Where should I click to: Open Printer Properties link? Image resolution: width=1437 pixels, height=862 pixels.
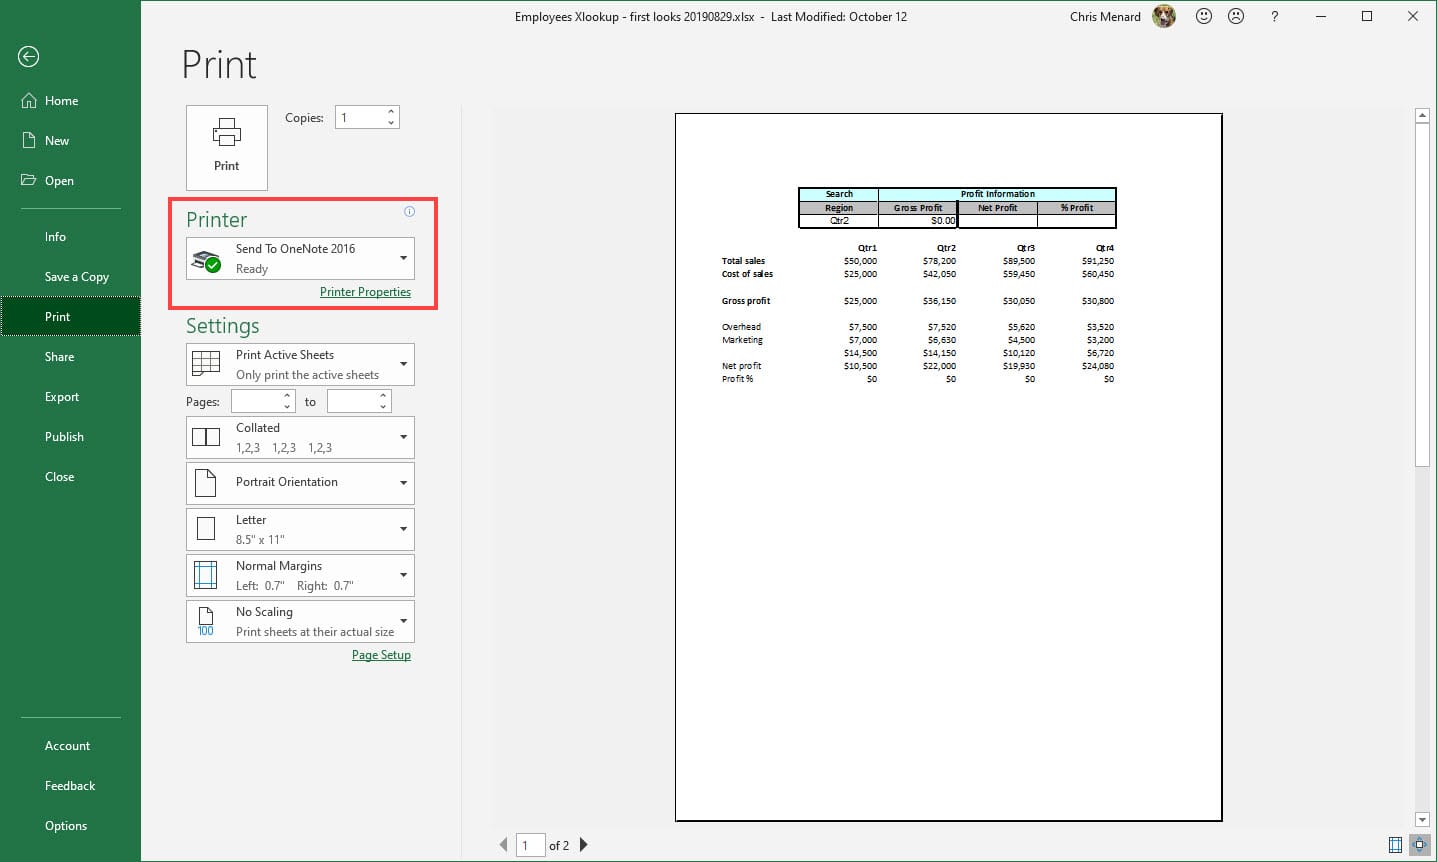click(x=365, y=291)
